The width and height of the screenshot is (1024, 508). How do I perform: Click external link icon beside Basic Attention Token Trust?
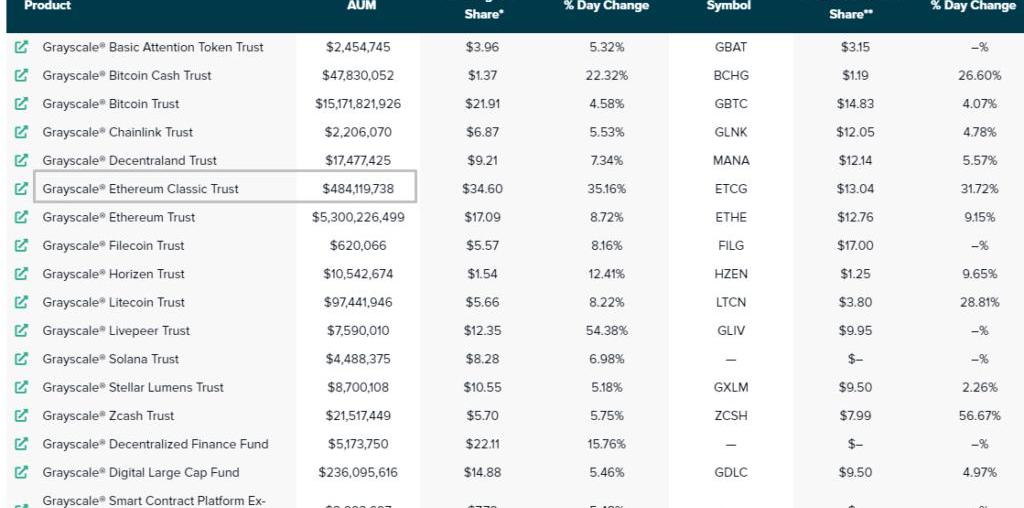pyautogui.click(x=22, y=47)
